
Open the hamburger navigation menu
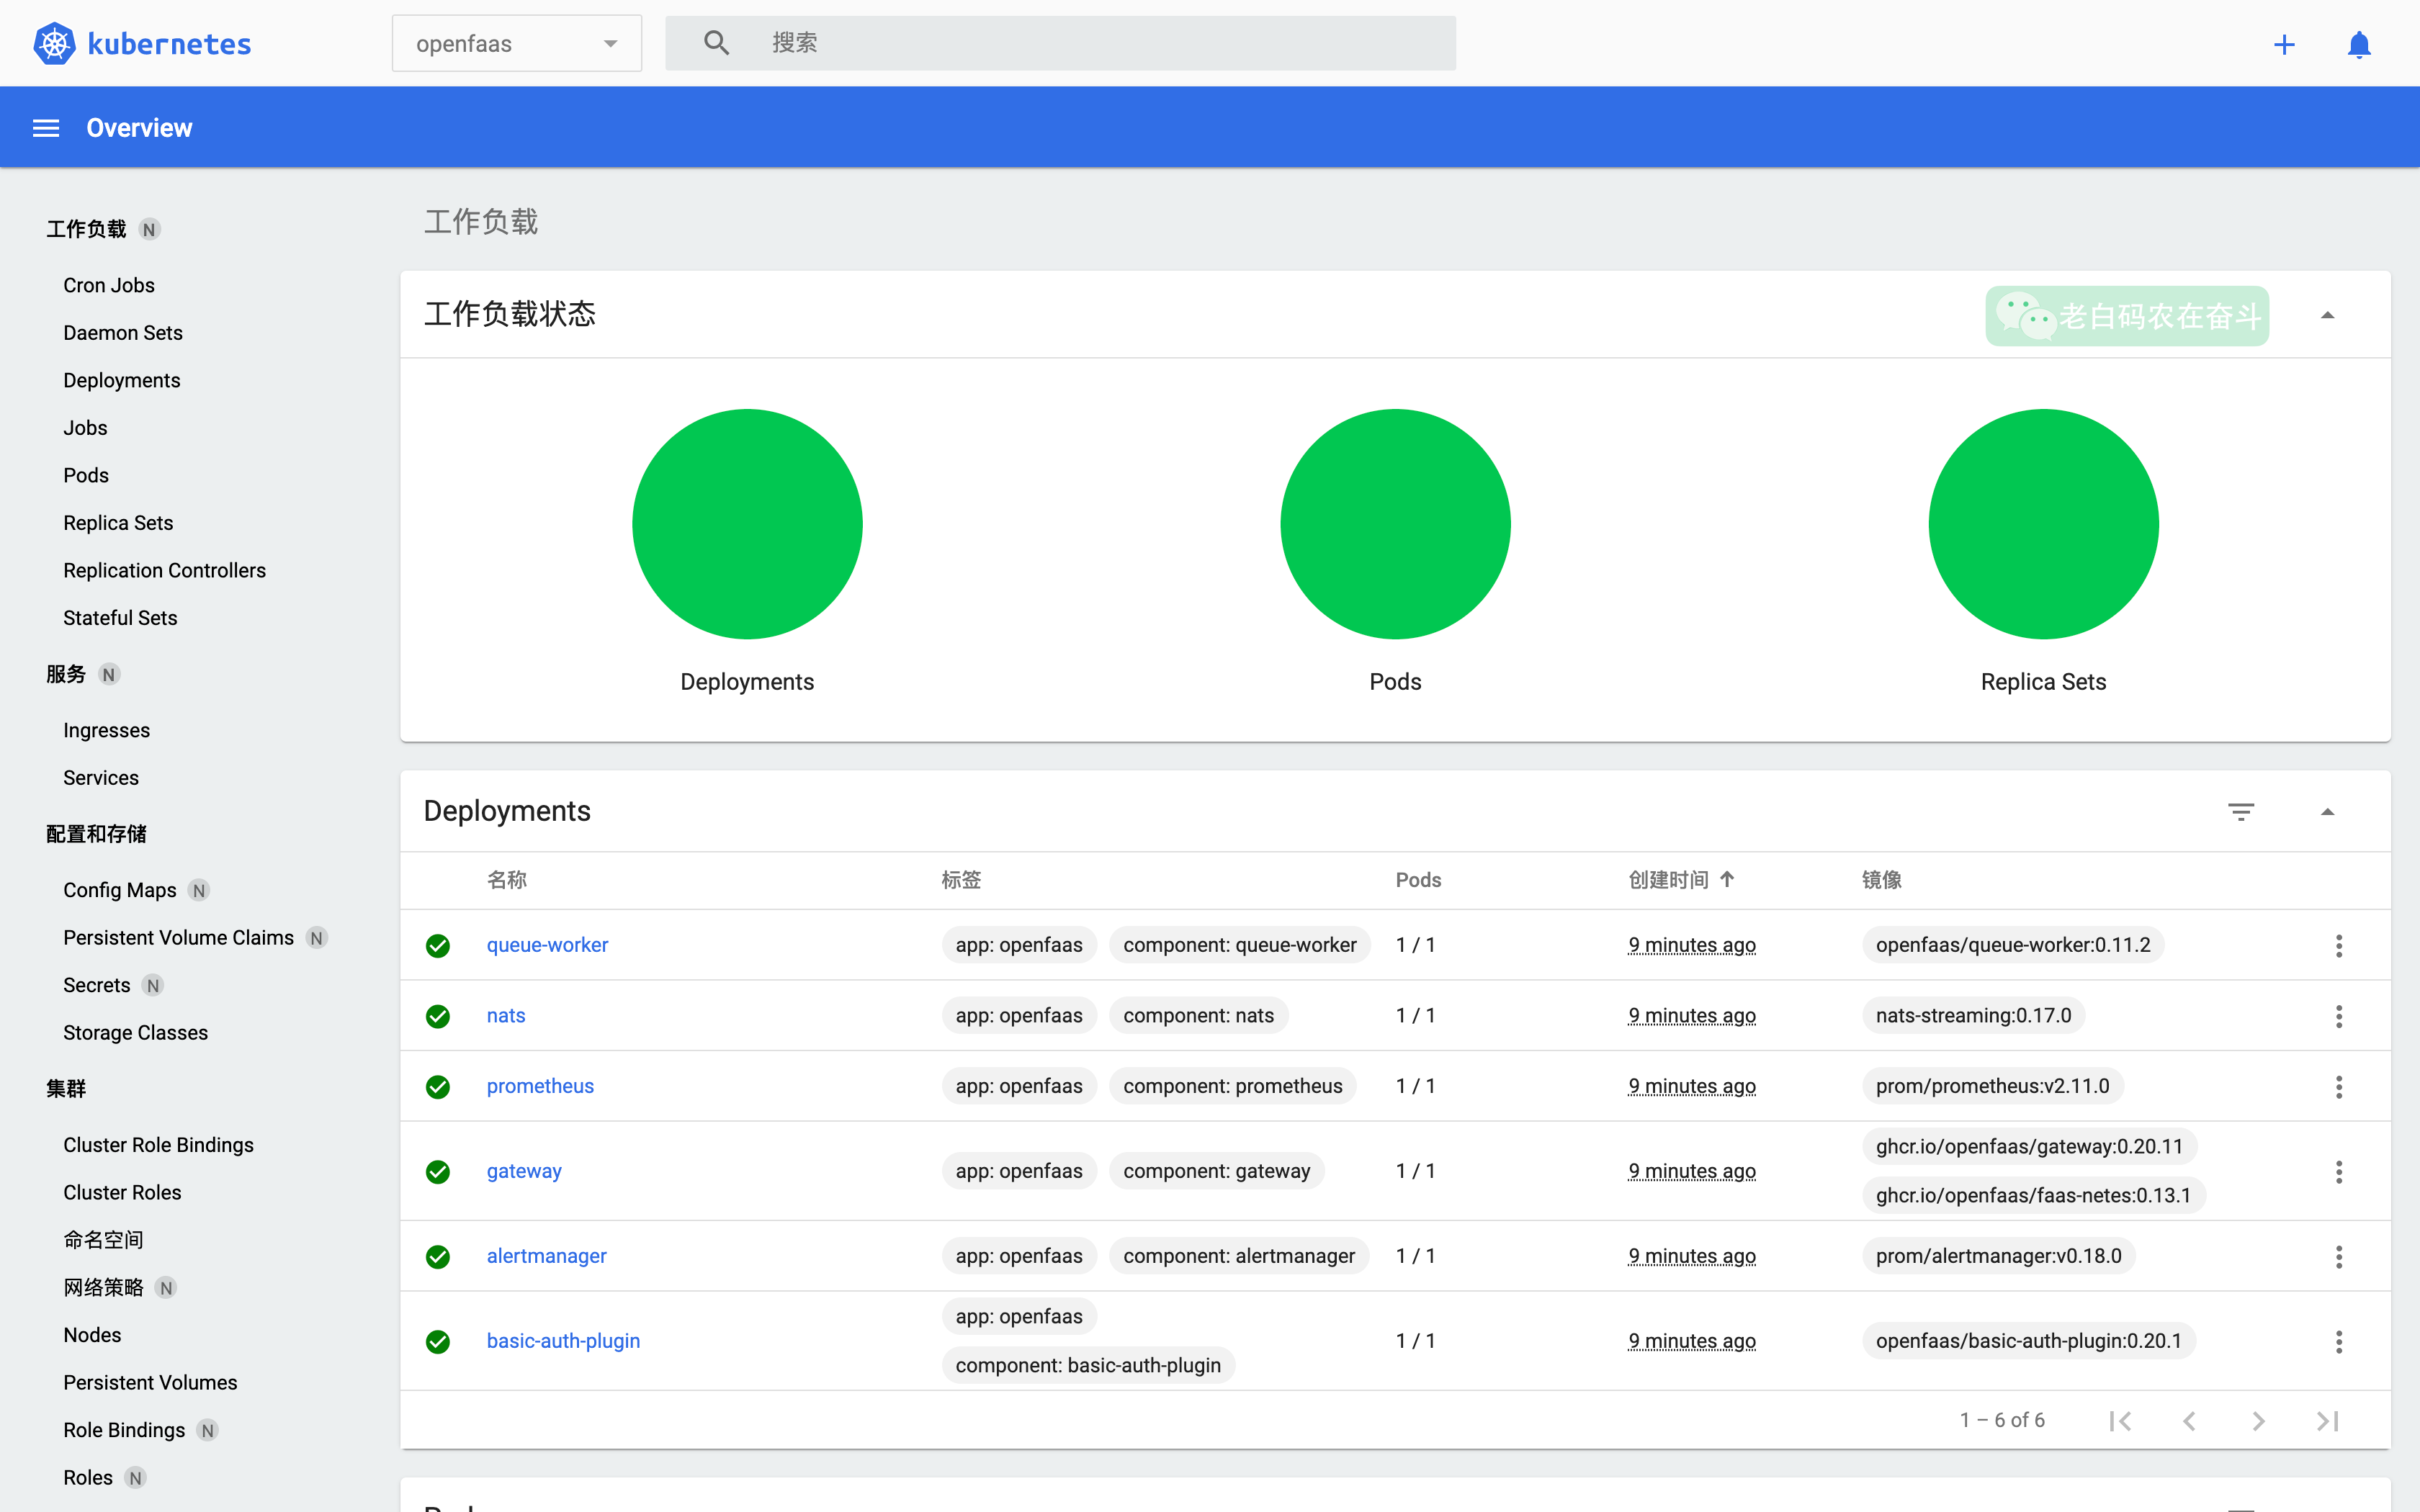[46, 128]
